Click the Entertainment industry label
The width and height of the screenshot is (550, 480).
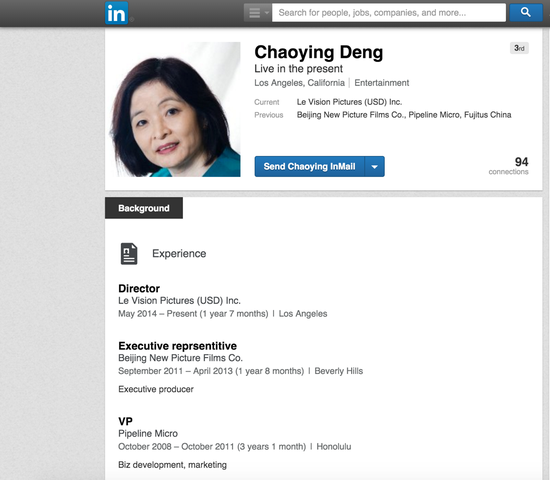coord(382,83)
